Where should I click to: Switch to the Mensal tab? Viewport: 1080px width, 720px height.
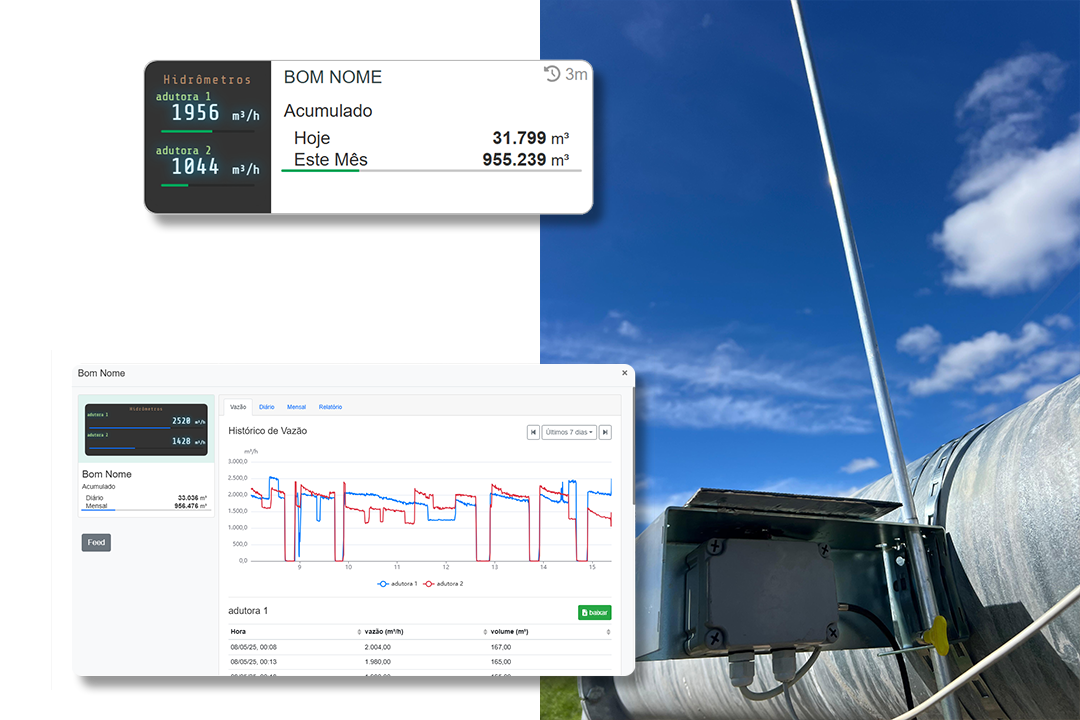pyautogui.click(x=296, y=407)
